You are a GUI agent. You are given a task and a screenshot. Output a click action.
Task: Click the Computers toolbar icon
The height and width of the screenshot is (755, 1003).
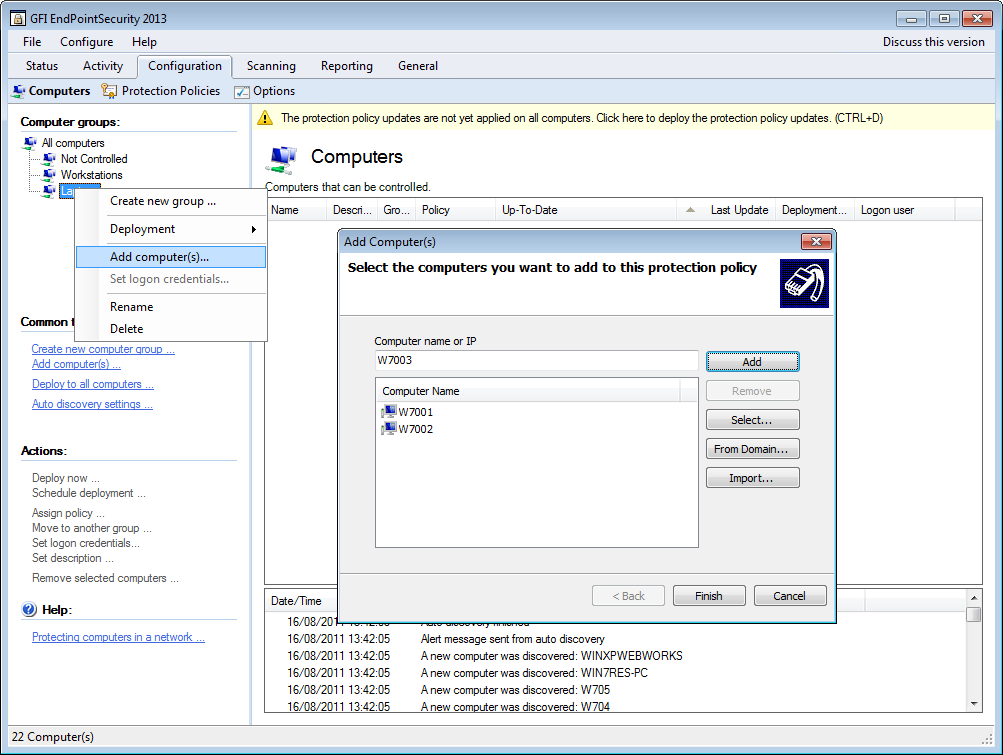pyautogui.click(x=19, y=91)
